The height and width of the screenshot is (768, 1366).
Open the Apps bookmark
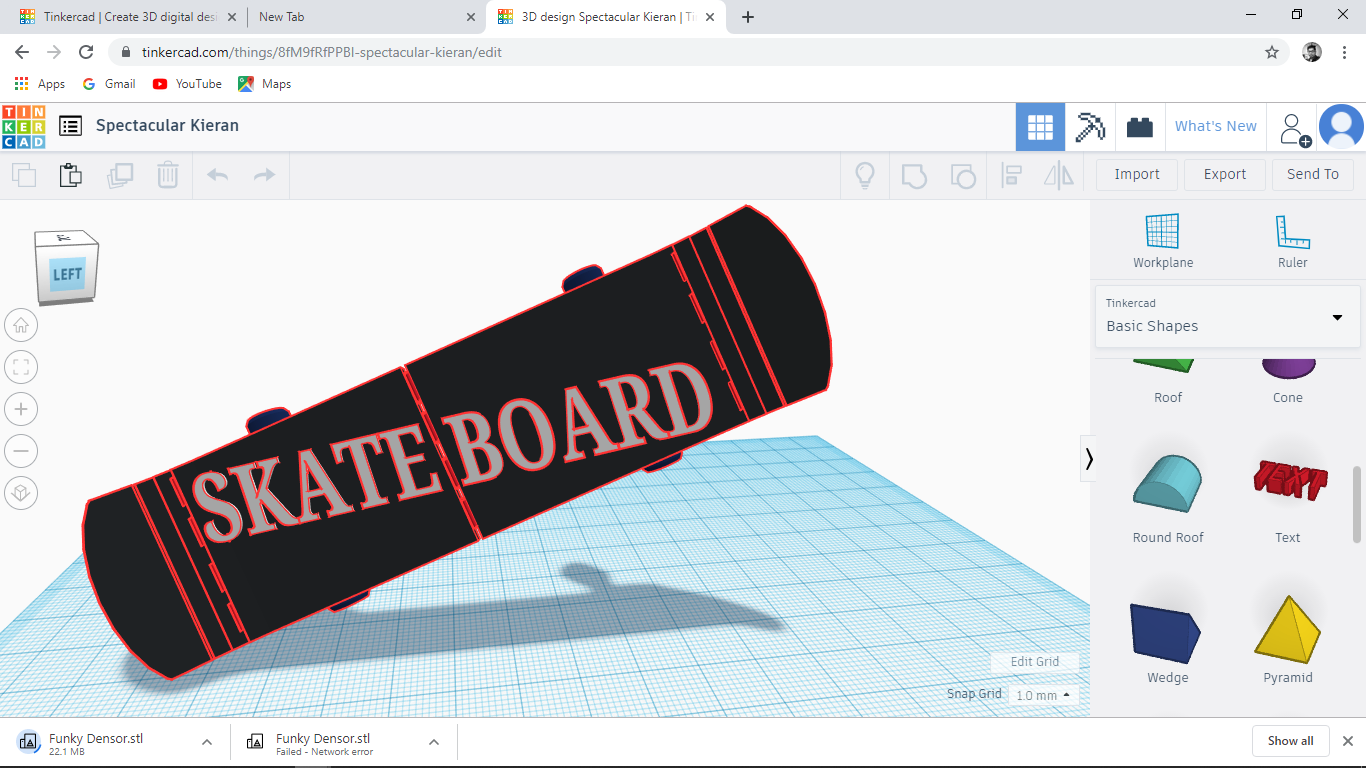pyautogui.click(x=40, y=84)
